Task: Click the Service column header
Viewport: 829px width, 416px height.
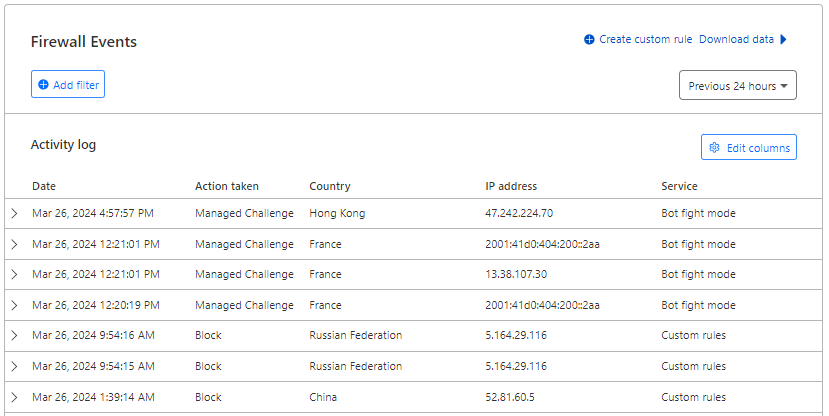Action: pyautogui.click(x=679, y=186)
